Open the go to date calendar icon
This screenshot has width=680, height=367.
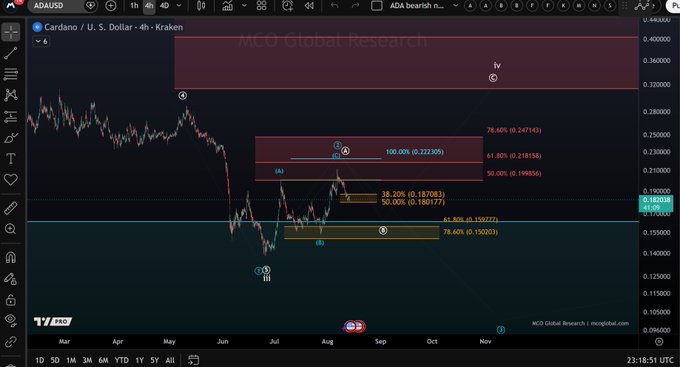(x=193, y=360)
